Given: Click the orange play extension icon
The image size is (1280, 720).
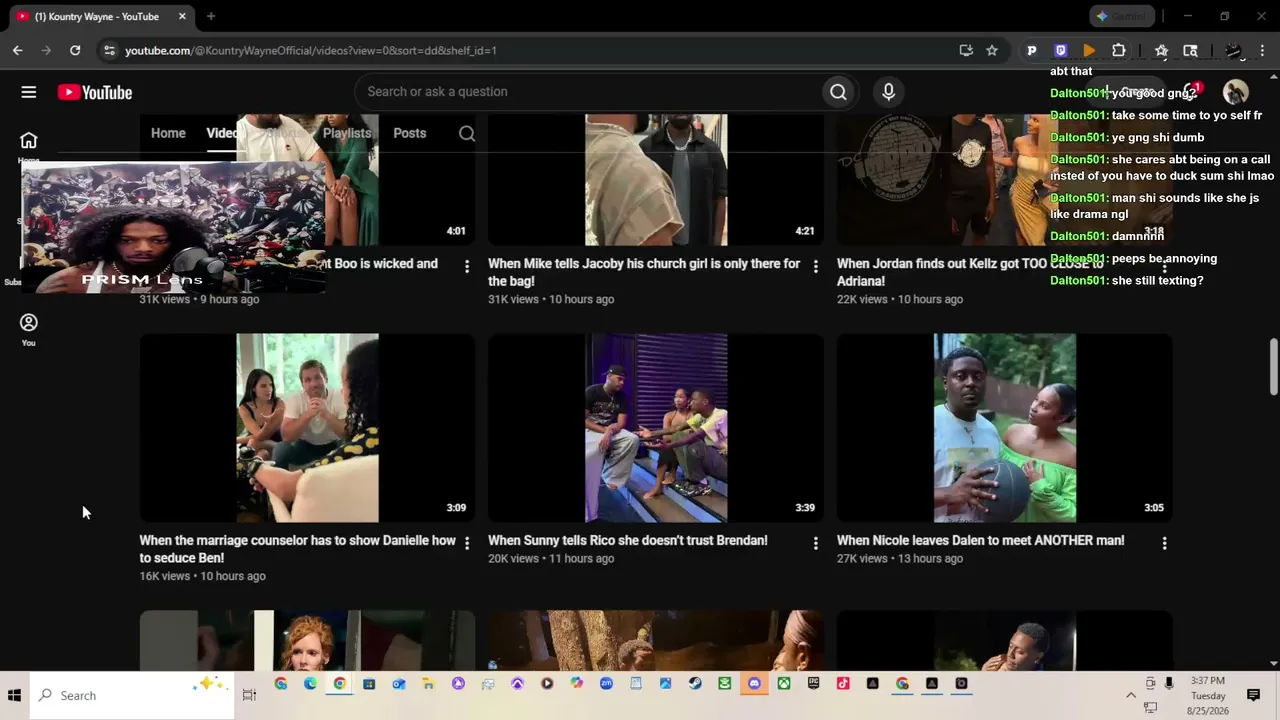Looking at the screenshot, I should click(1090, 50).
